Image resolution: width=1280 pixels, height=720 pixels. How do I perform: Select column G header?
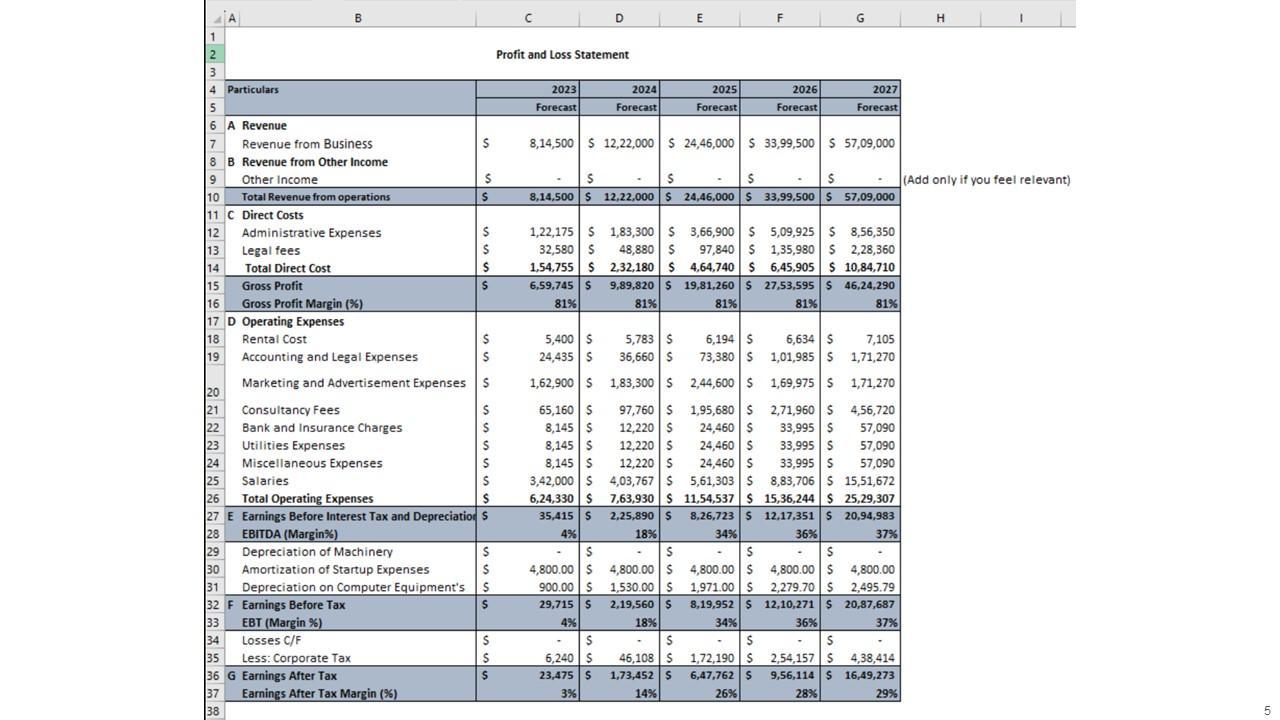point(860,18)
